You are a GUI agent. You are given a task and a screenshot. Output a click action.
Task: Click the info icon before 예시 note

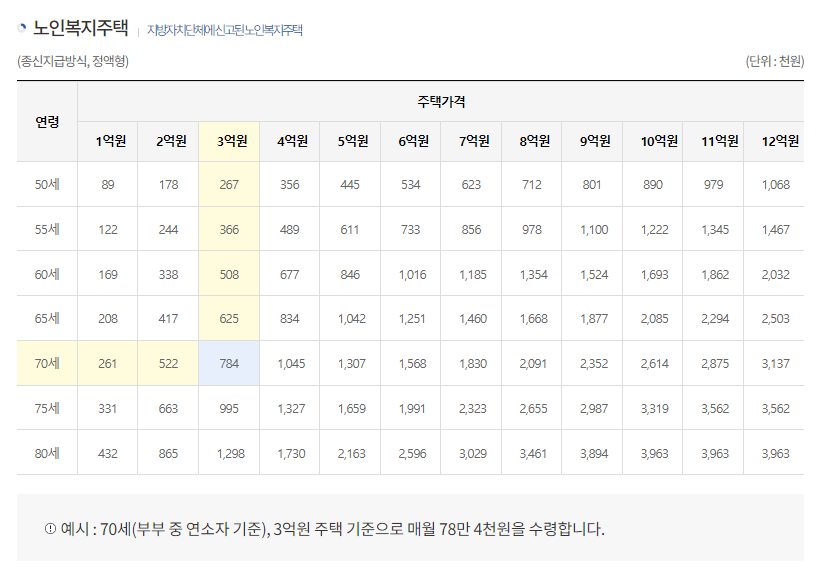(x=50, y=528)
